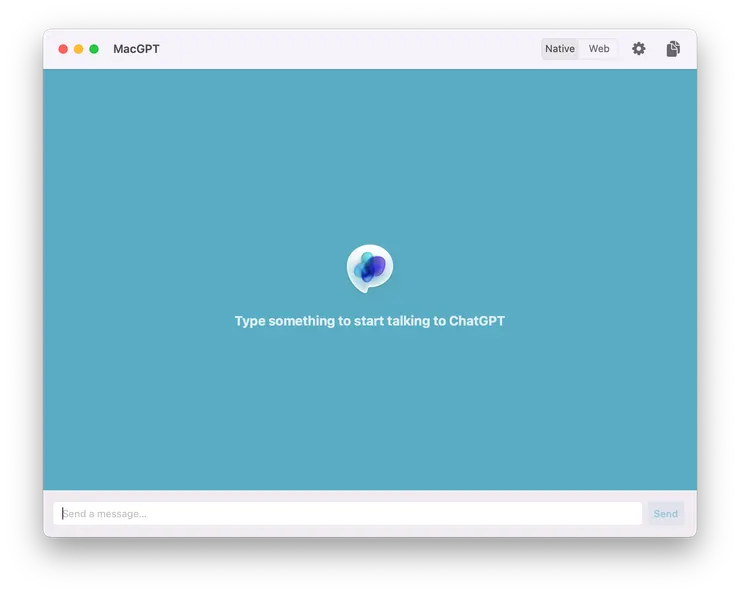Switch to Web mode

coord(598,49)
